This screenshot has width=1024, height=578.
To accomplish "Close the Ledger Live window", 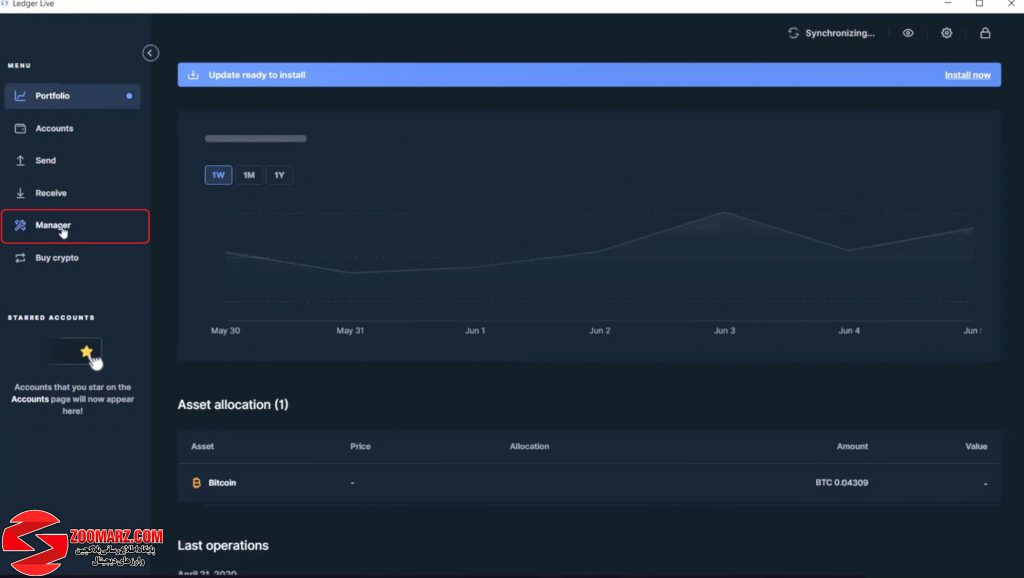I will click(1011, 4).
